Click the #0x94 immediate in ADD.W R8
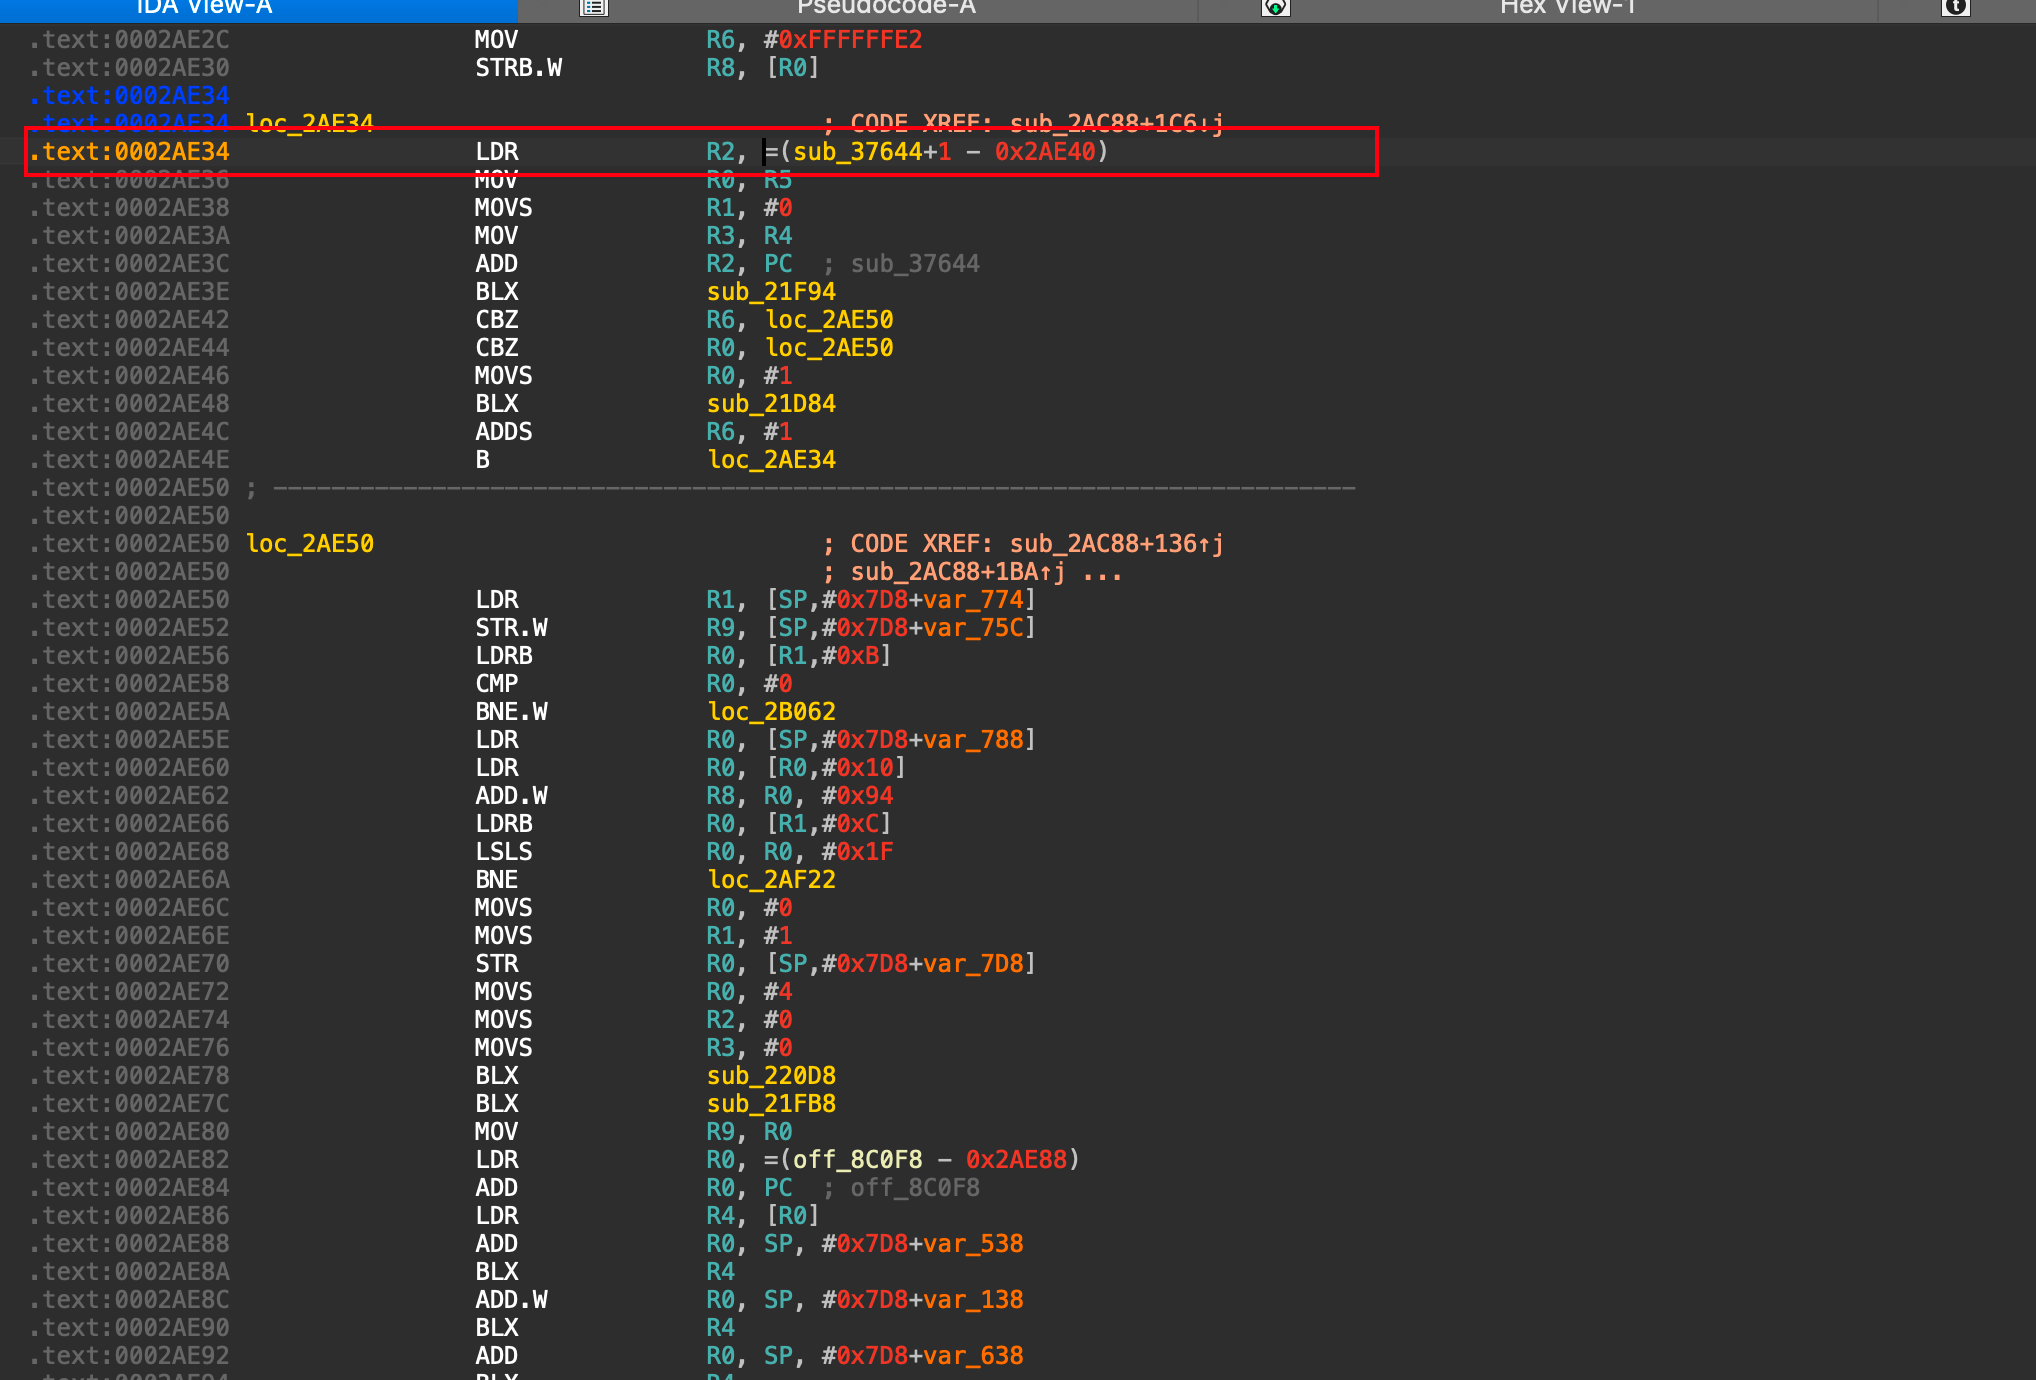 pyautogui.click(x=857, y=796)
